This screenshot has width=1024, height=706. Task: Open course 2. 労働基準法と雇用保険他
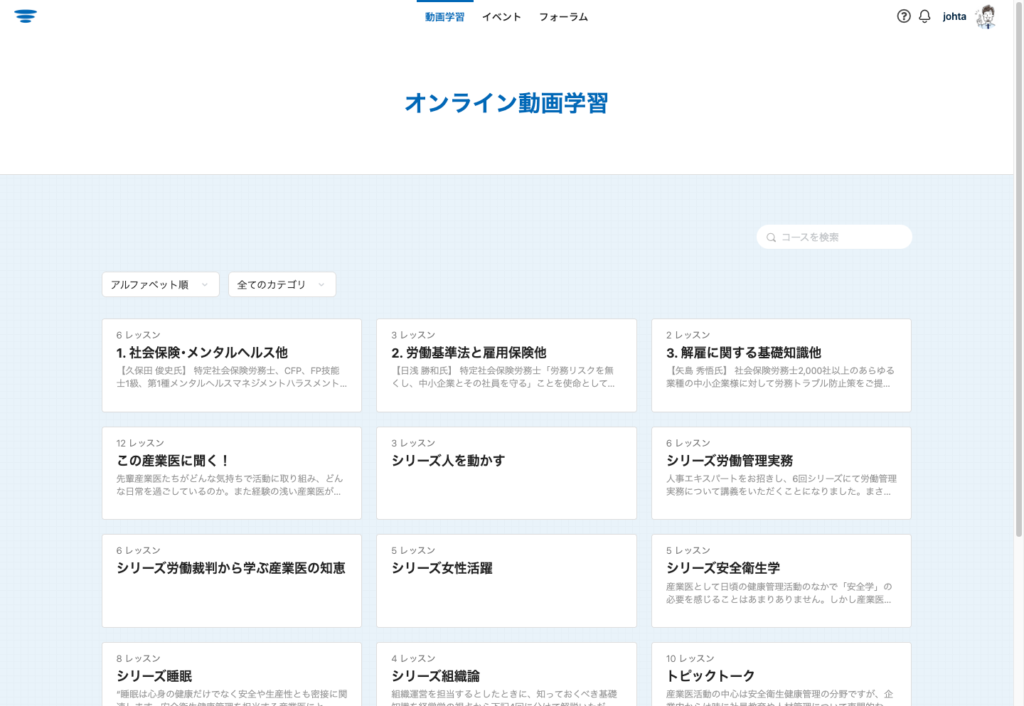pos(506,365)
